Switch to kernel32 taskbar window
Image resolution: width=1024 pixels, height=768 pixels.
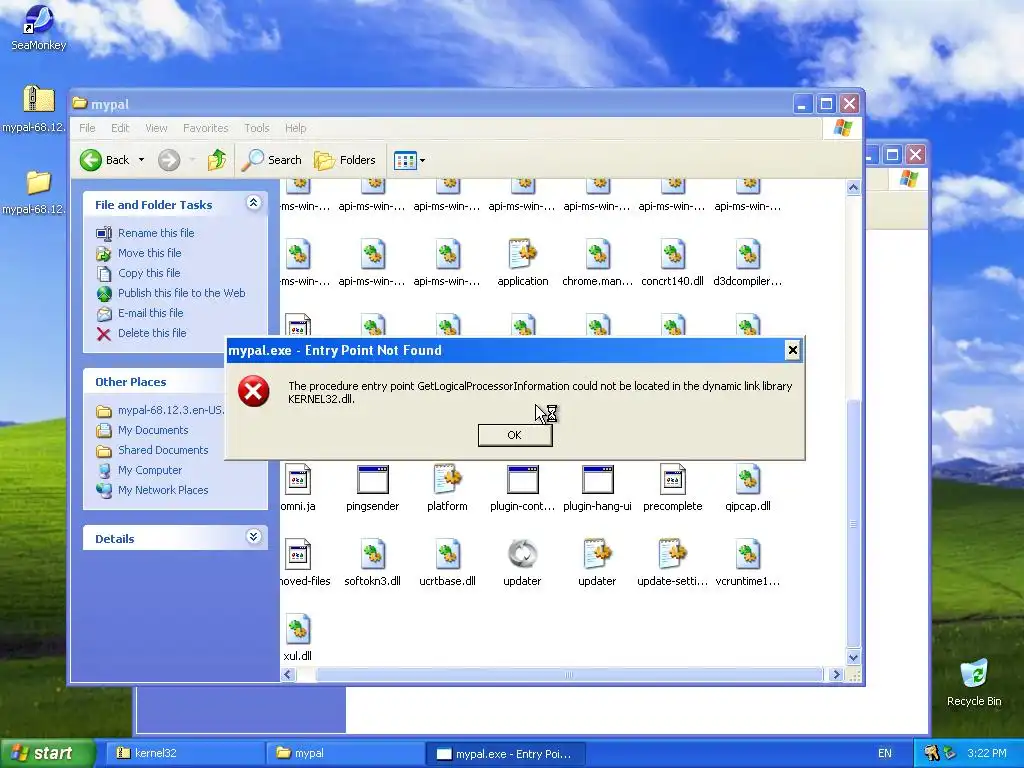coord(184,753)
